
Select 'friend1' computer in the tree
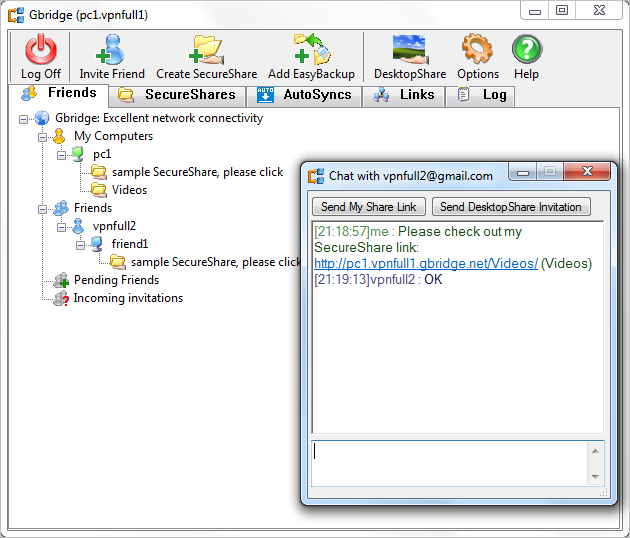click(130, 244)
